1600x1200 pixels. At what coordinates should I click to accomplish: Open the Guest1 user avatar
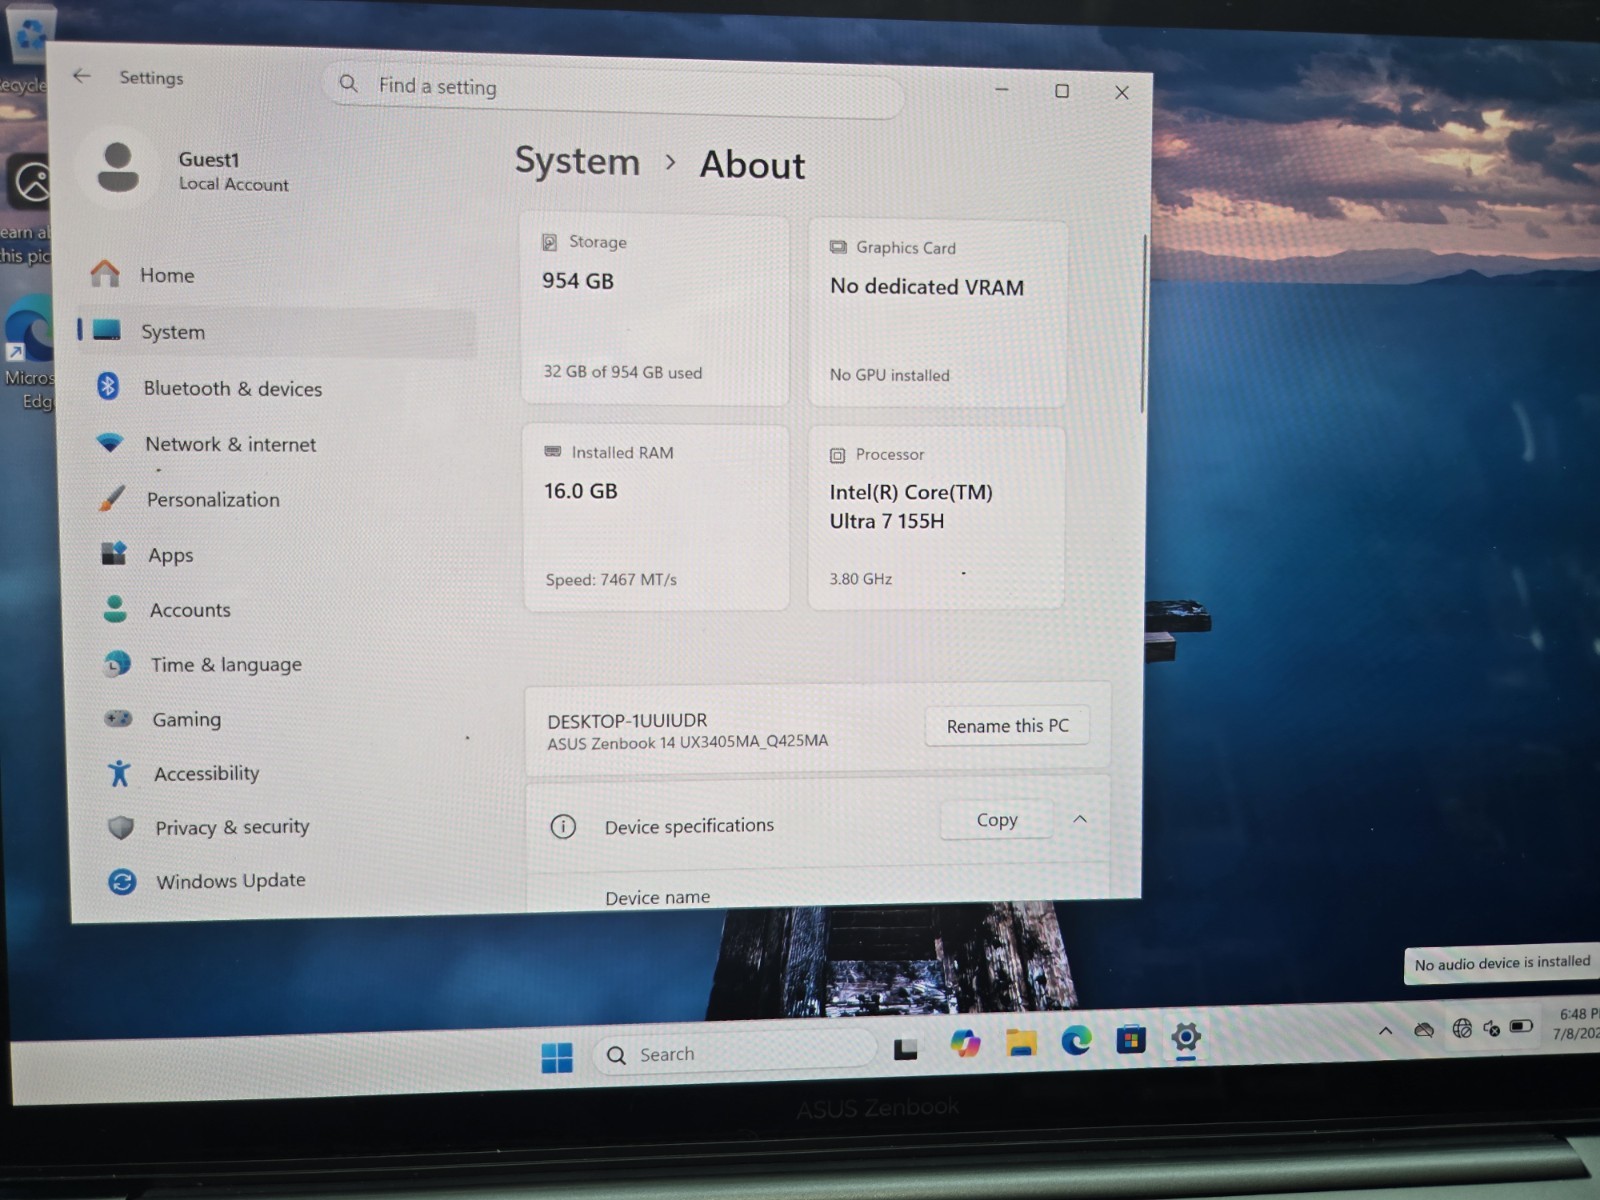118,167
